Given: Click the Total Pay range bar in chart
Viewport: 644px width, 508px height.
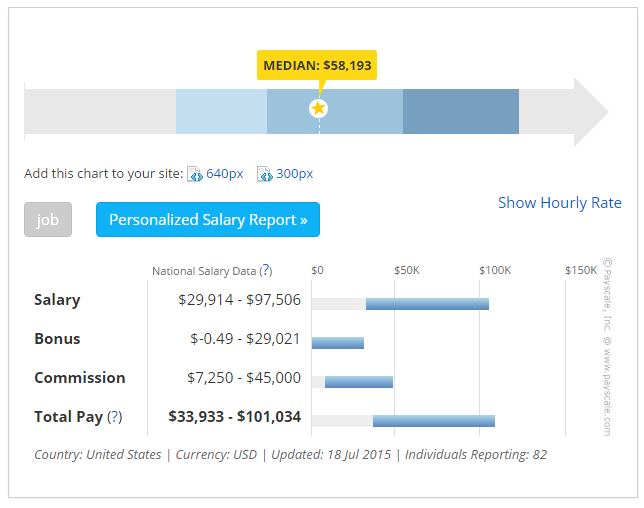Looking at the screenshot, I should click(x=434, y=421).
